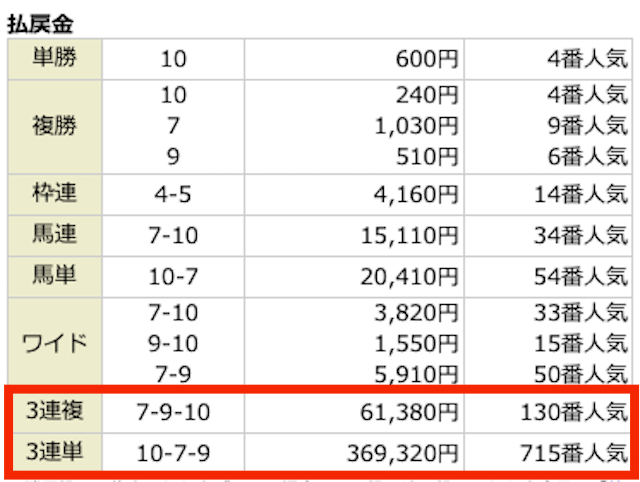Click the 7-9-10 trio combination

[173, 412]
